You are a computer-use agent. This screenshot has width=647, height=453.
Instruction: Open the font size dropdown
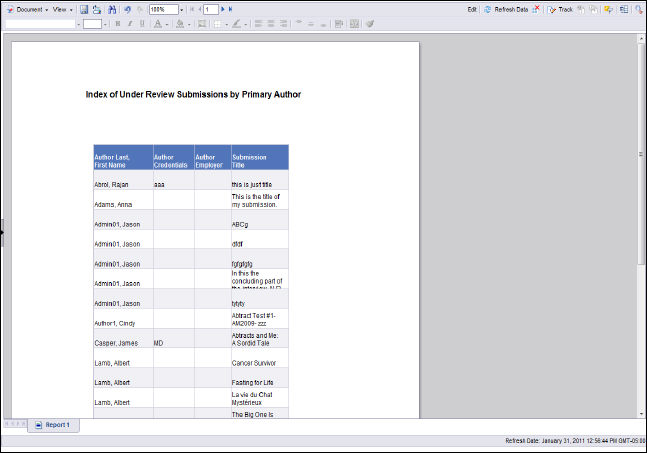106,23
